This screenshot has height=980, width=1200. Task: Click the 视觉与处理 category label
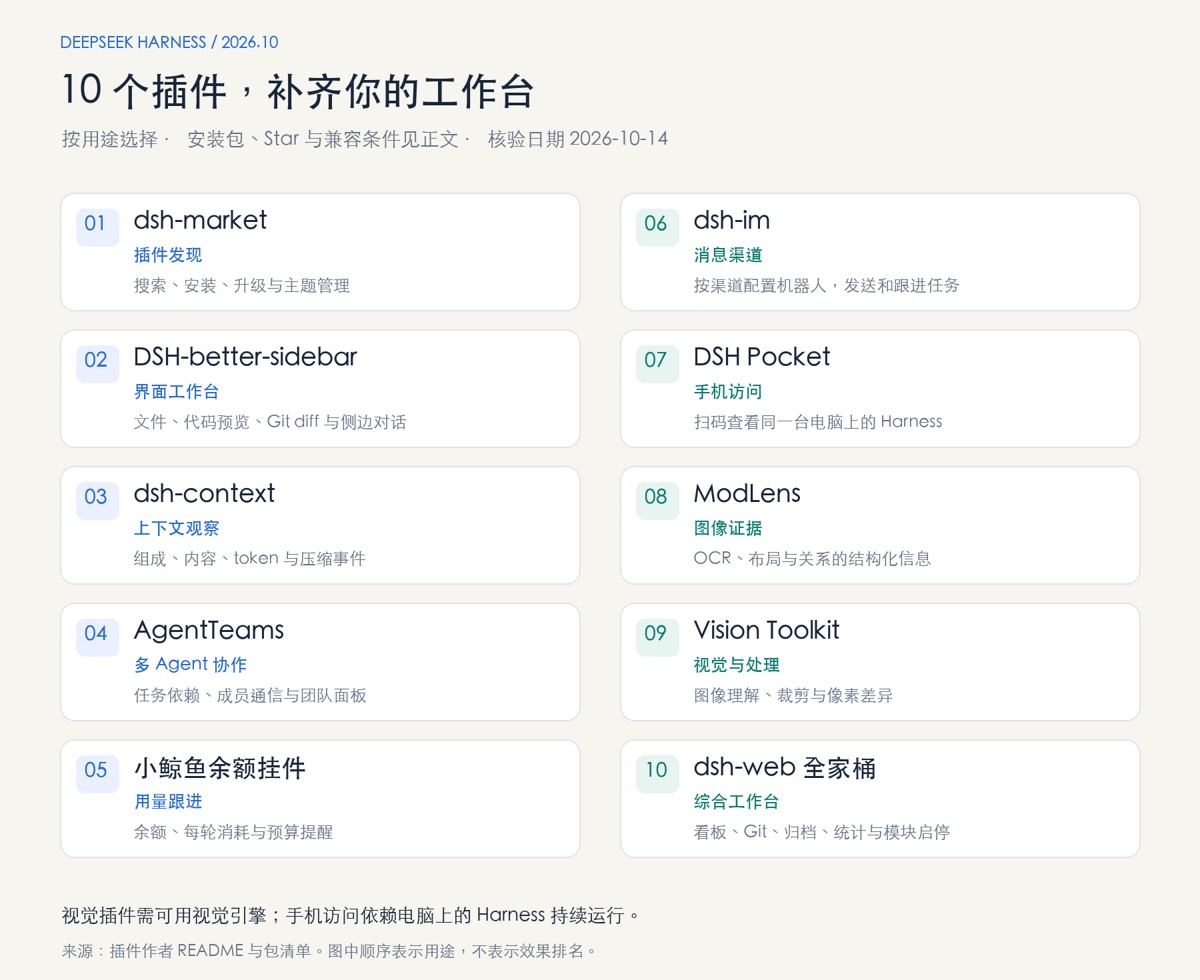pyautogui.click(x=736, y=665)
